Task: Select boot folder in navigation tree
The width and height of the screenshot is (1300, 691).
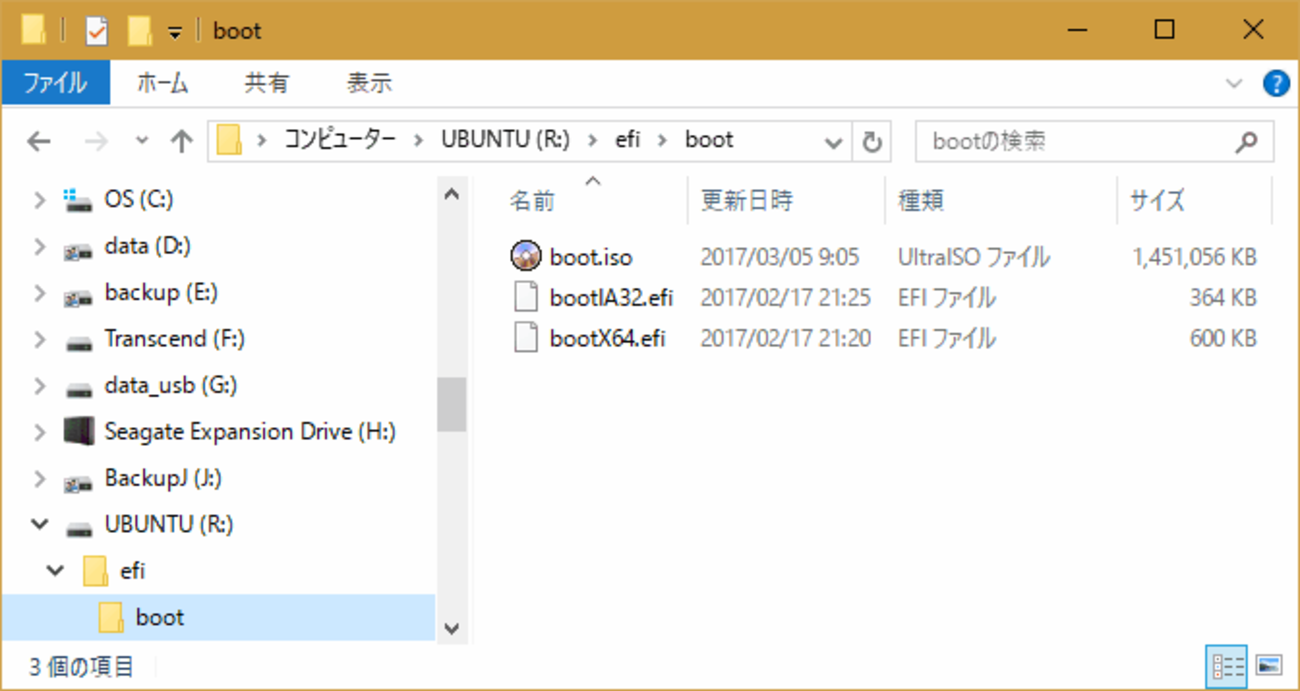Action: tap(160, 618)
